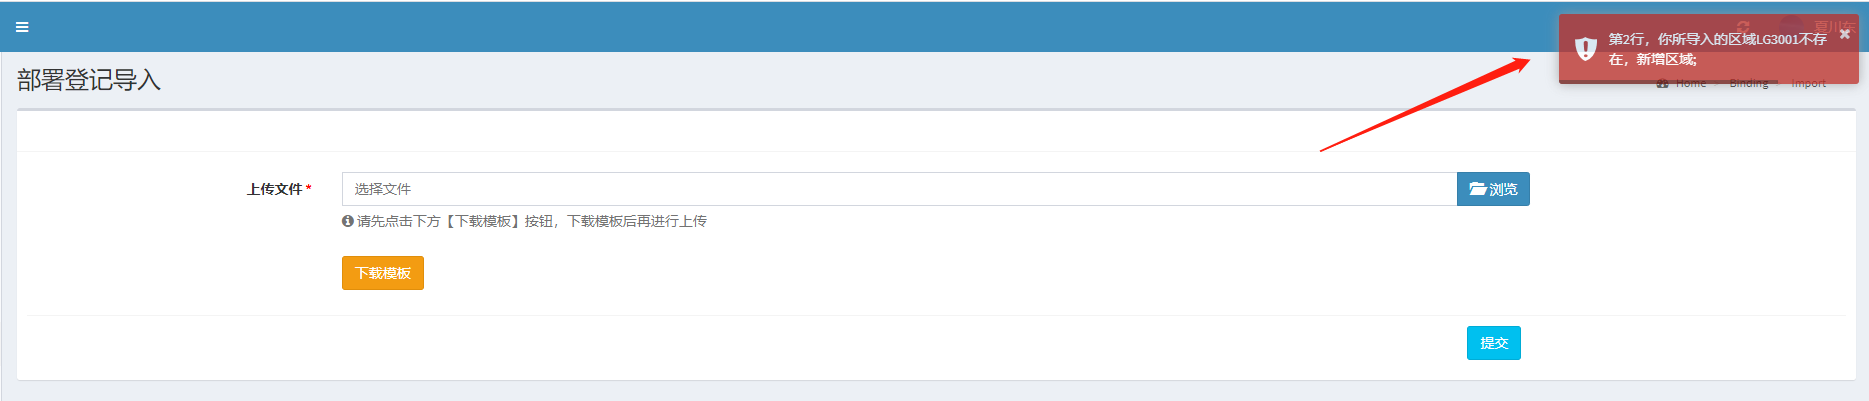Select the Import breadcrumb item
Viewport: 1869px width, 401px height.
(x=1808, y=83)
